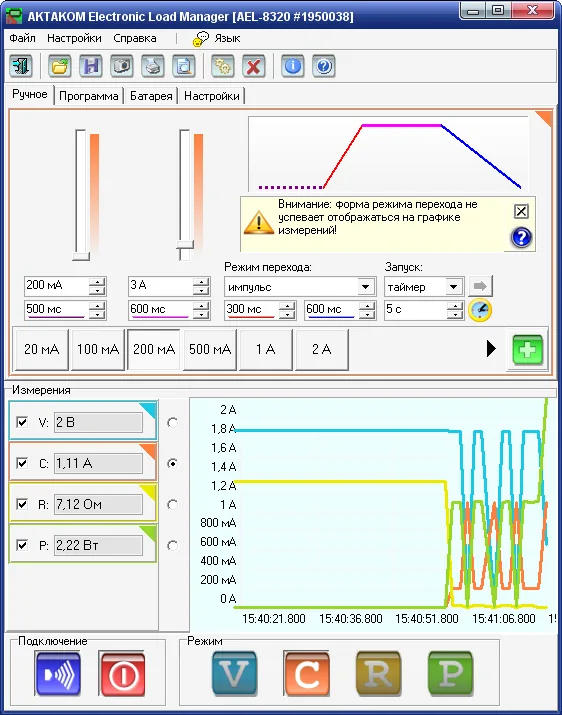Open the Файл menu
Viewport: 562px width, 715px height.
point(22,38)
